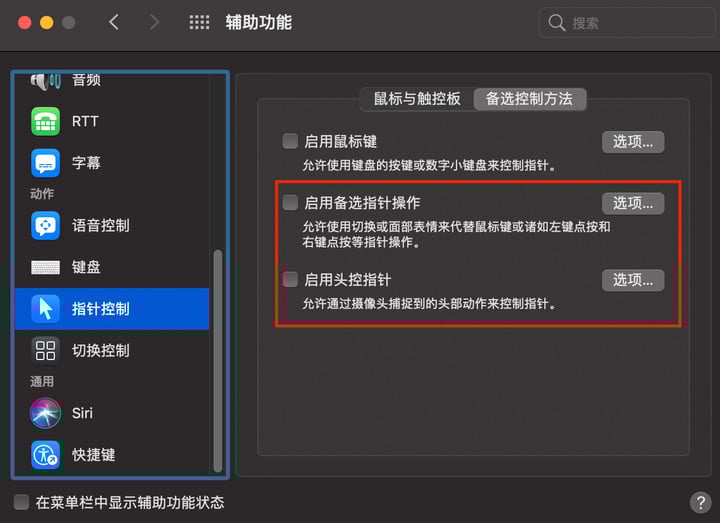Check 在菜单栏中显示辅助功能状态 checkbox
Viewport: 720px width, 523px height.
click(x=21, y=502)
